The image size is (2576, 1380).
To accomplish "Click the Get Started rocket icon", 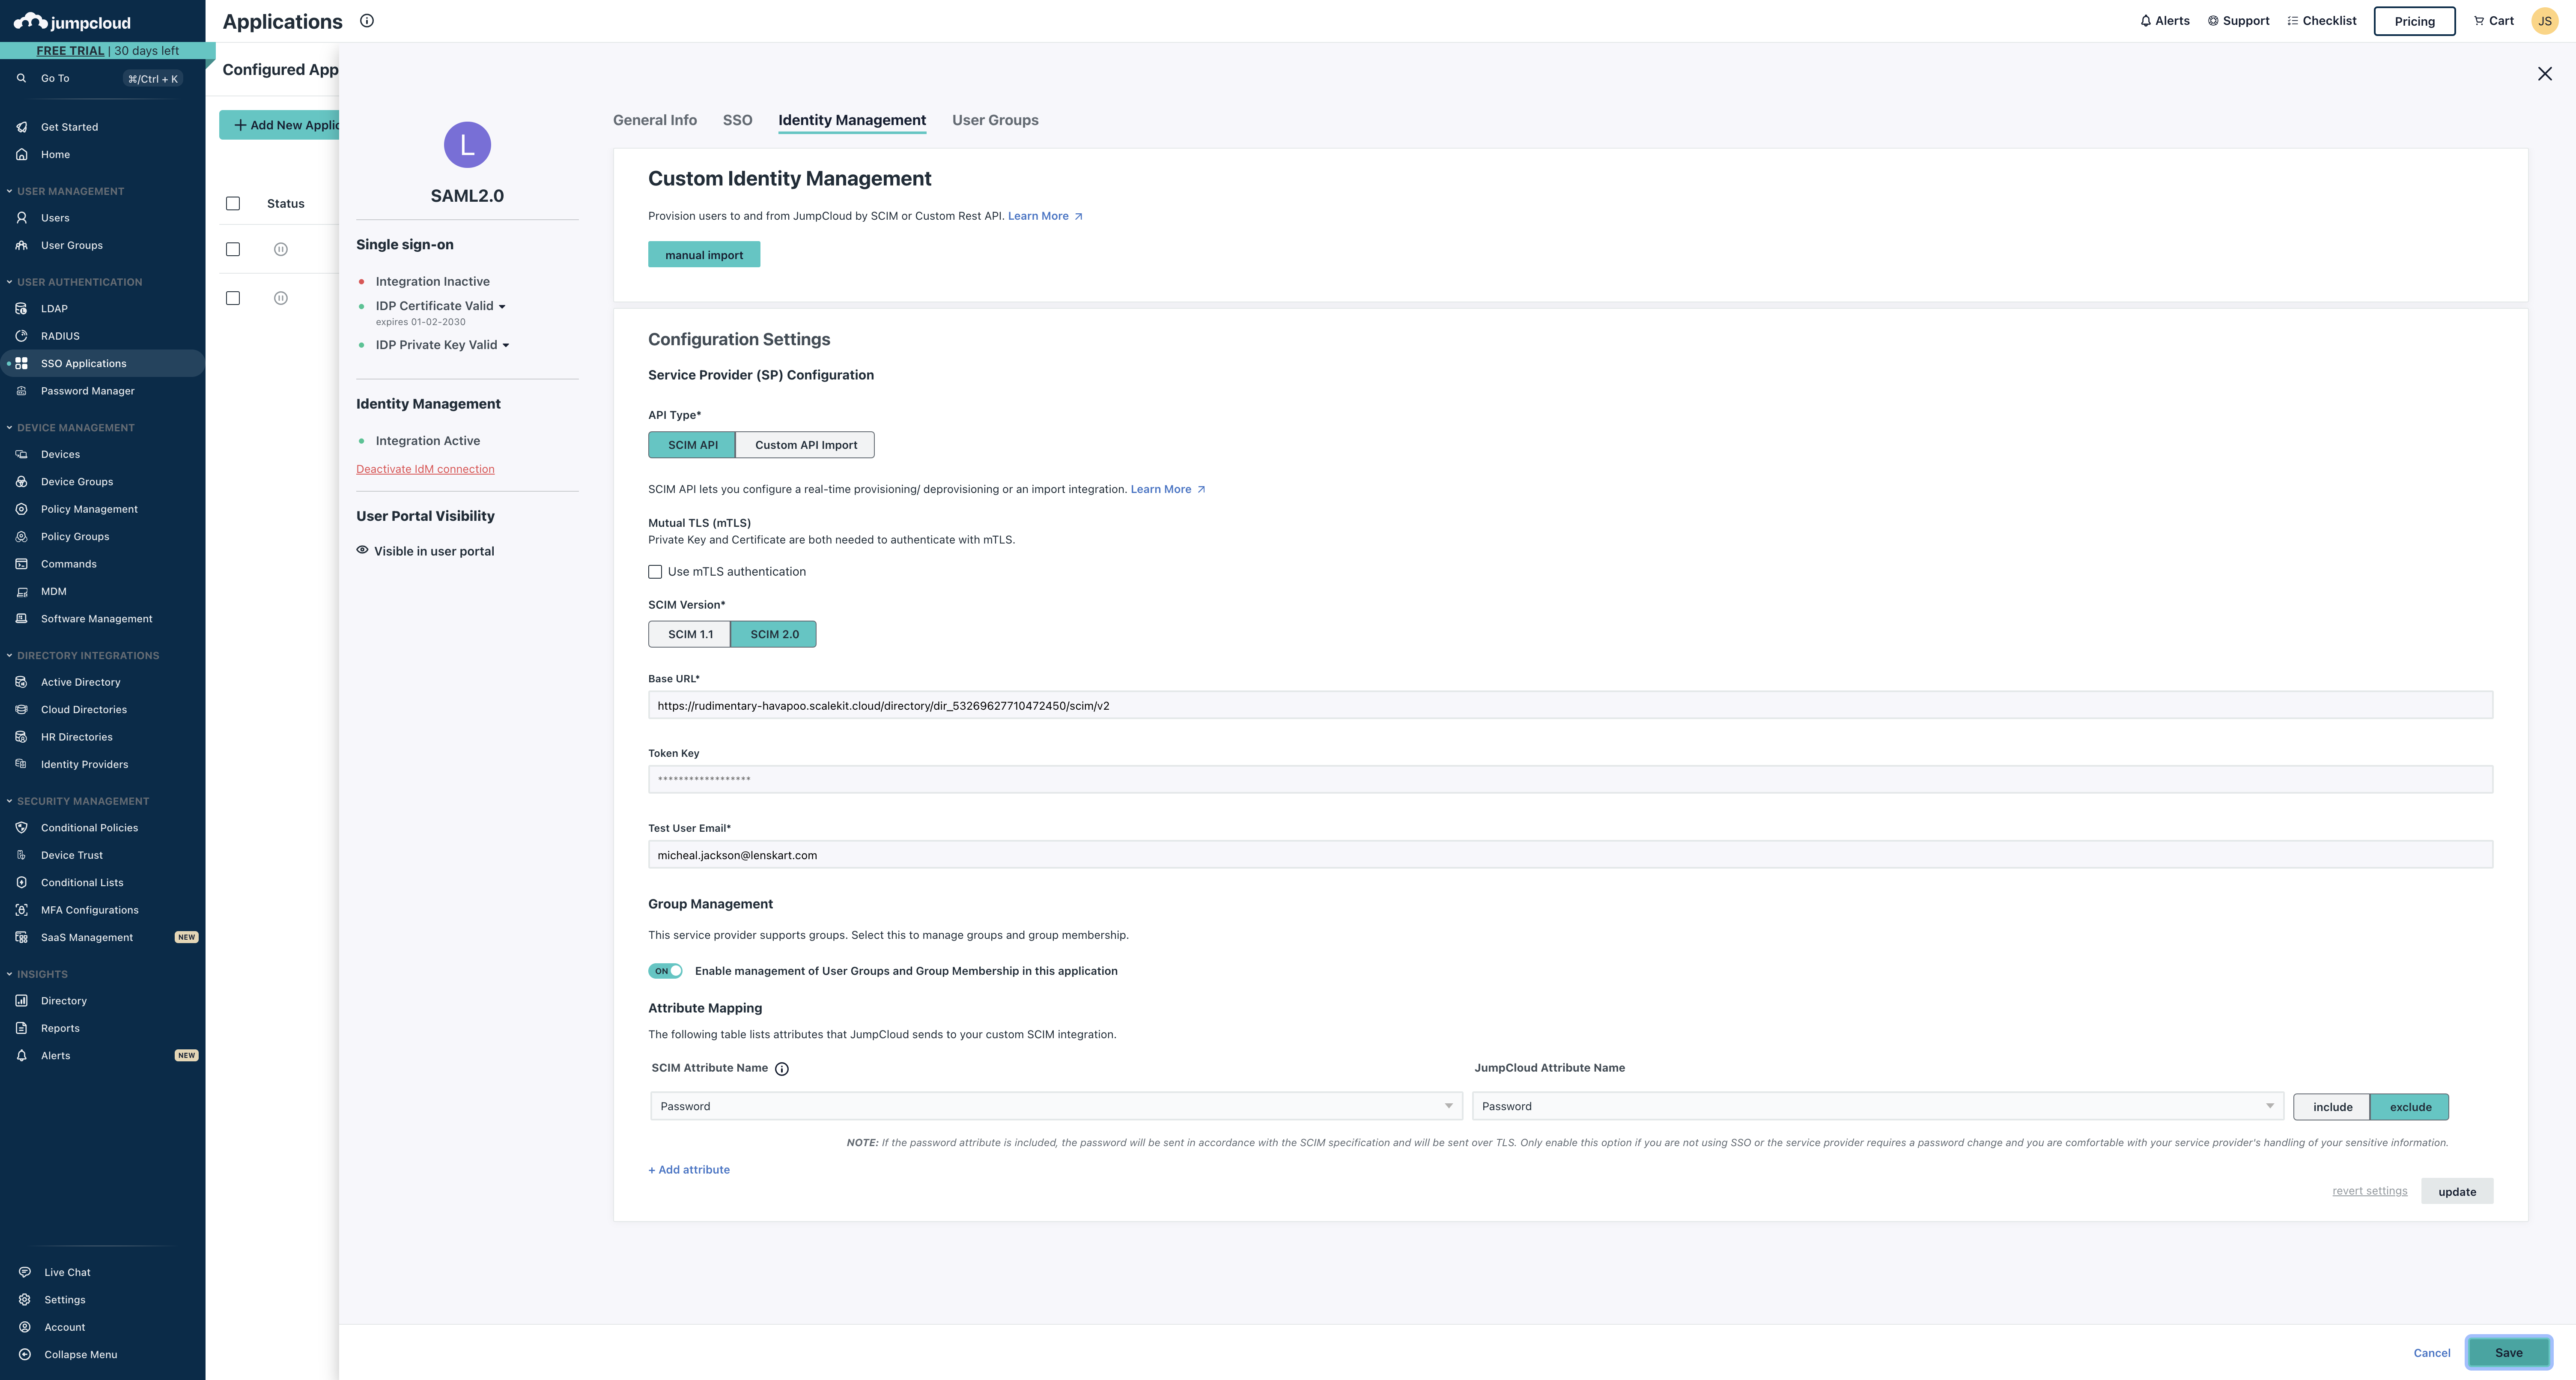I will coord(21,127).
